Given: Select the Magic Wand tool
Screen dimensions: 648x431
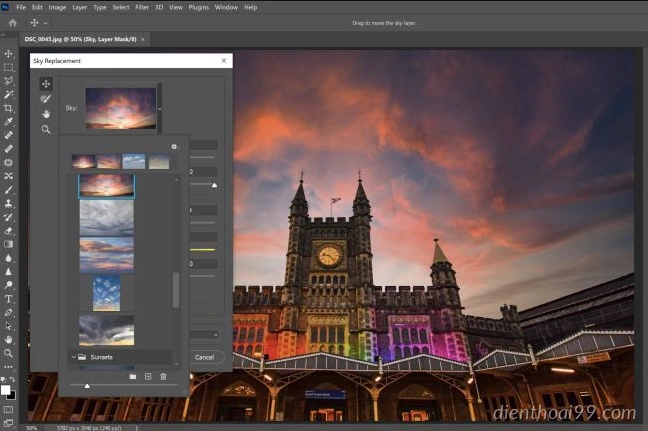Looking at the screenshot, I should point(8,95).
